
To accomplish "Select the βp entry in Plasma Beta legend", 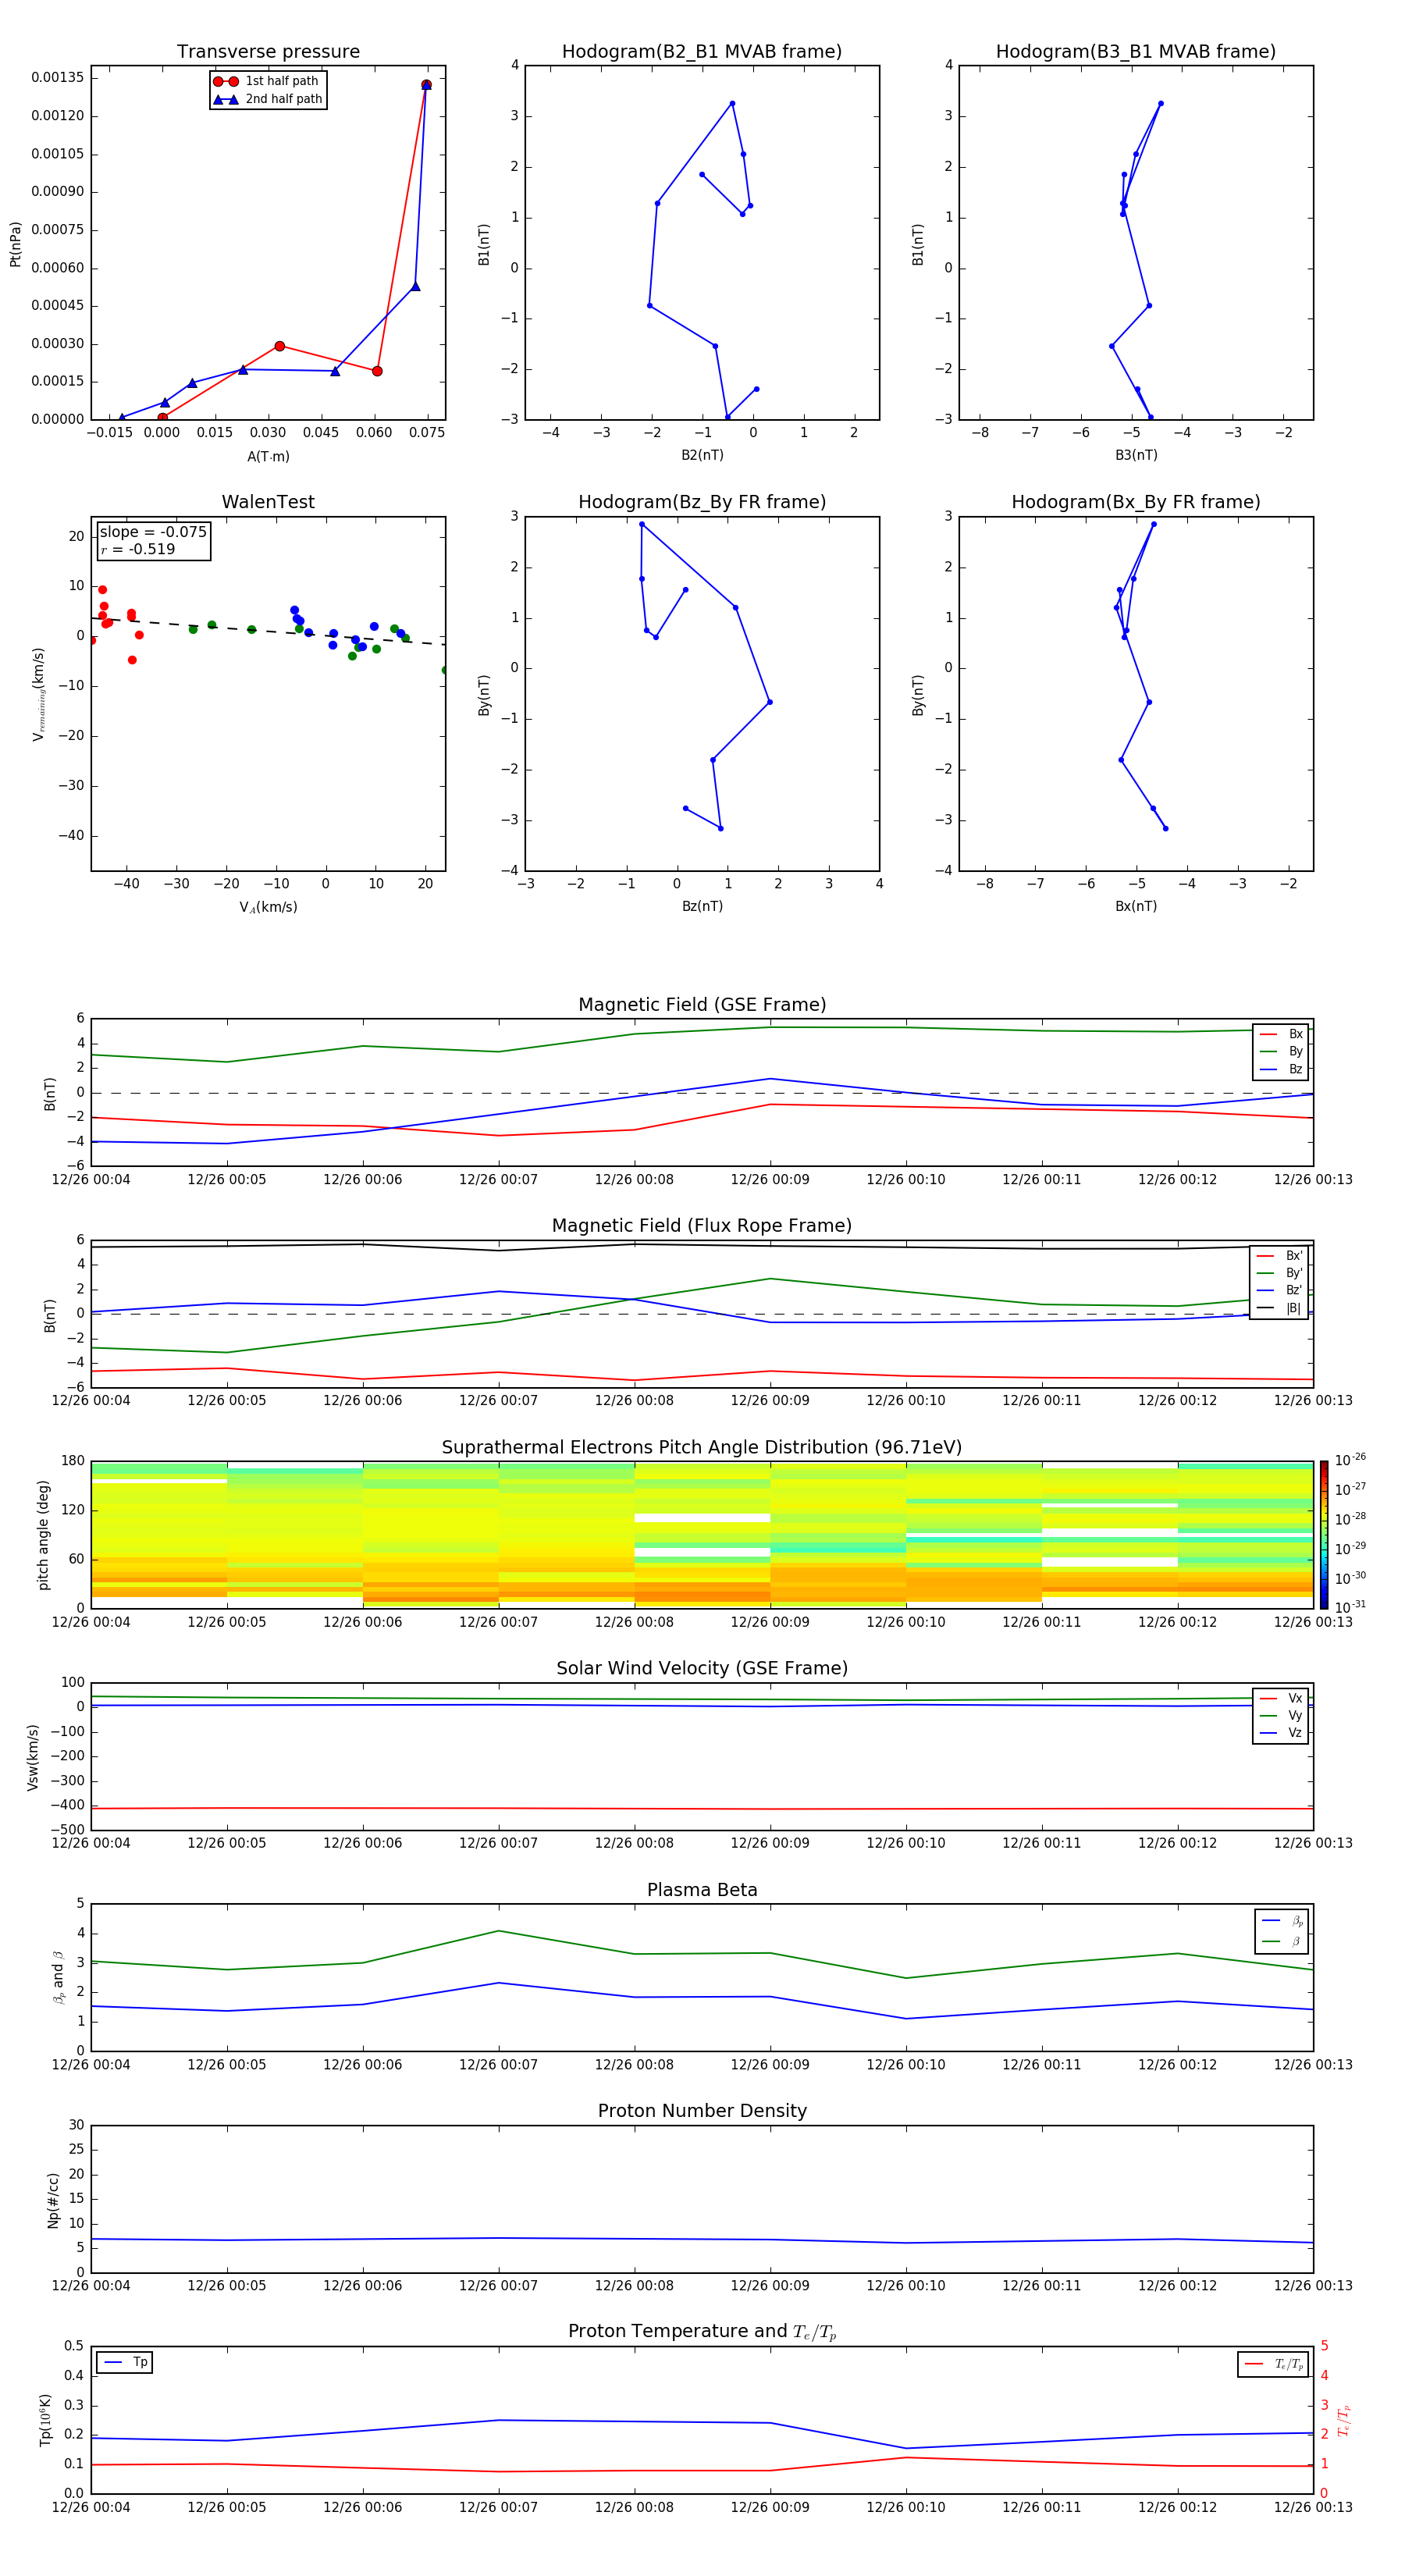I will click(1282, 1921).
